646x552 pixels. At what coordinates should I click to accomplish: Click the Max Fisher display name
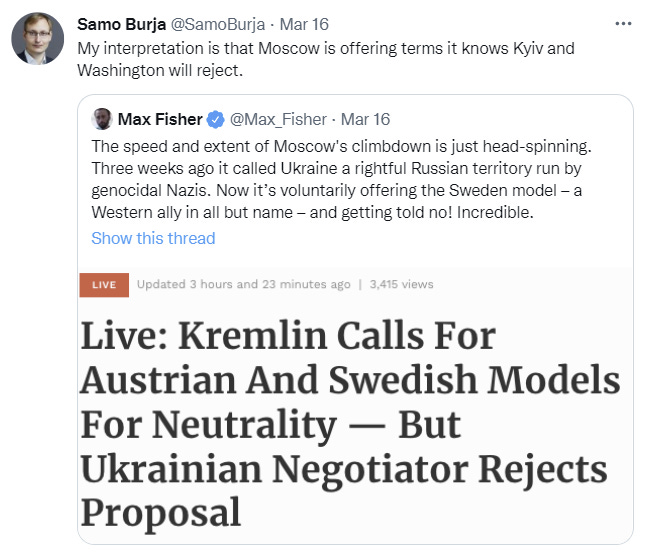(x=160, y=120)
